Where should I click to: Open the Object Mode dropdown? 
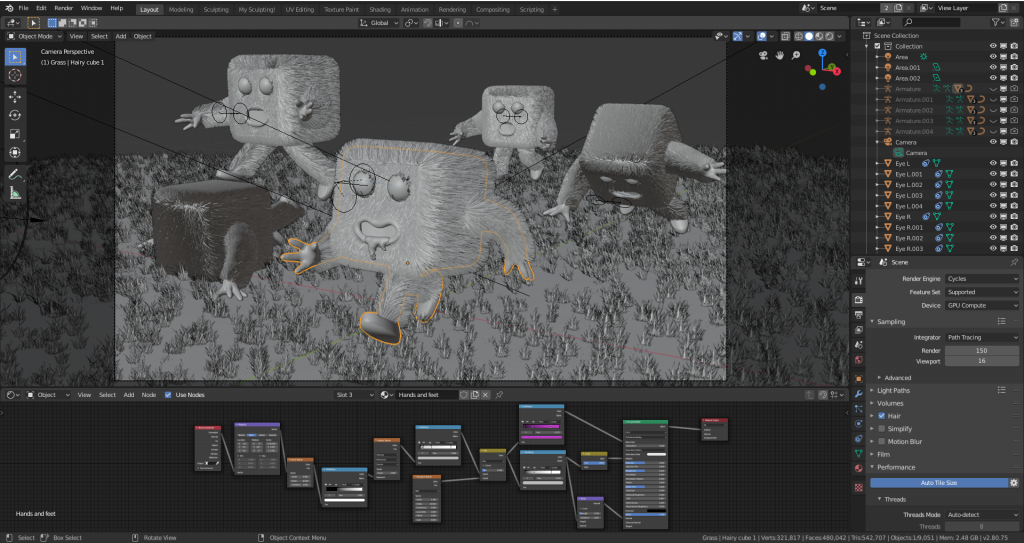(35, 36)
